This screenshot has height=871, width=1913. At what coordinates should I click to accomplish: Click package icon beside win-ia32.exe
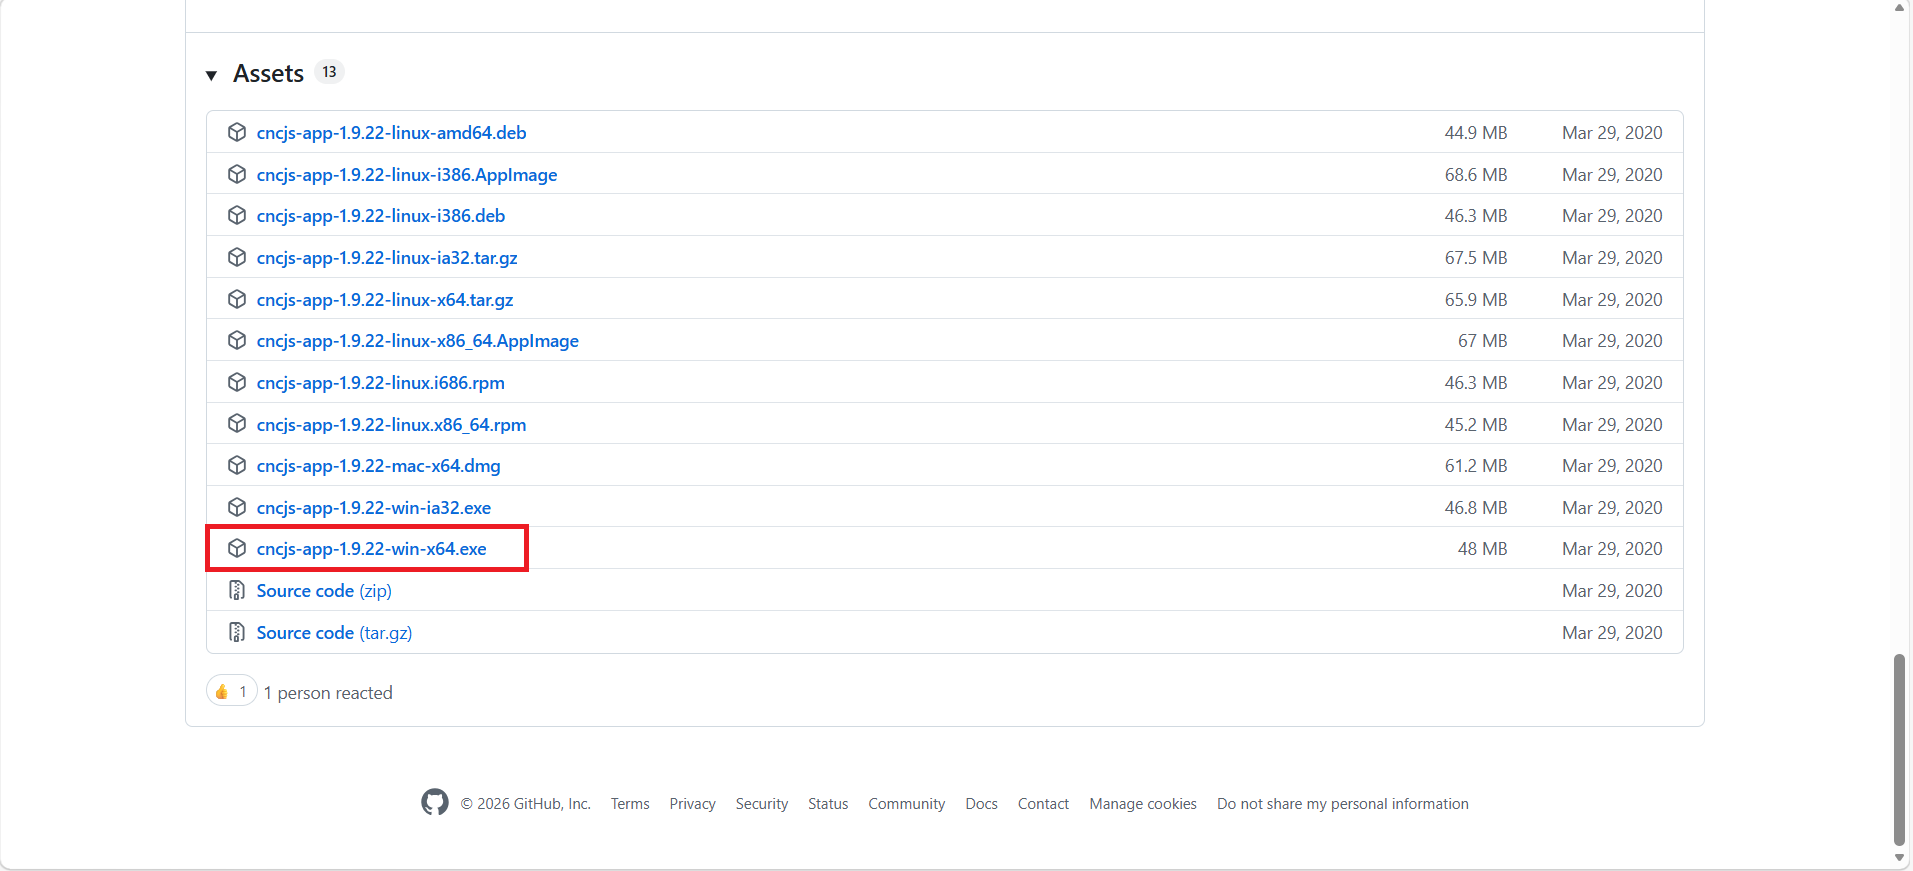237,507
